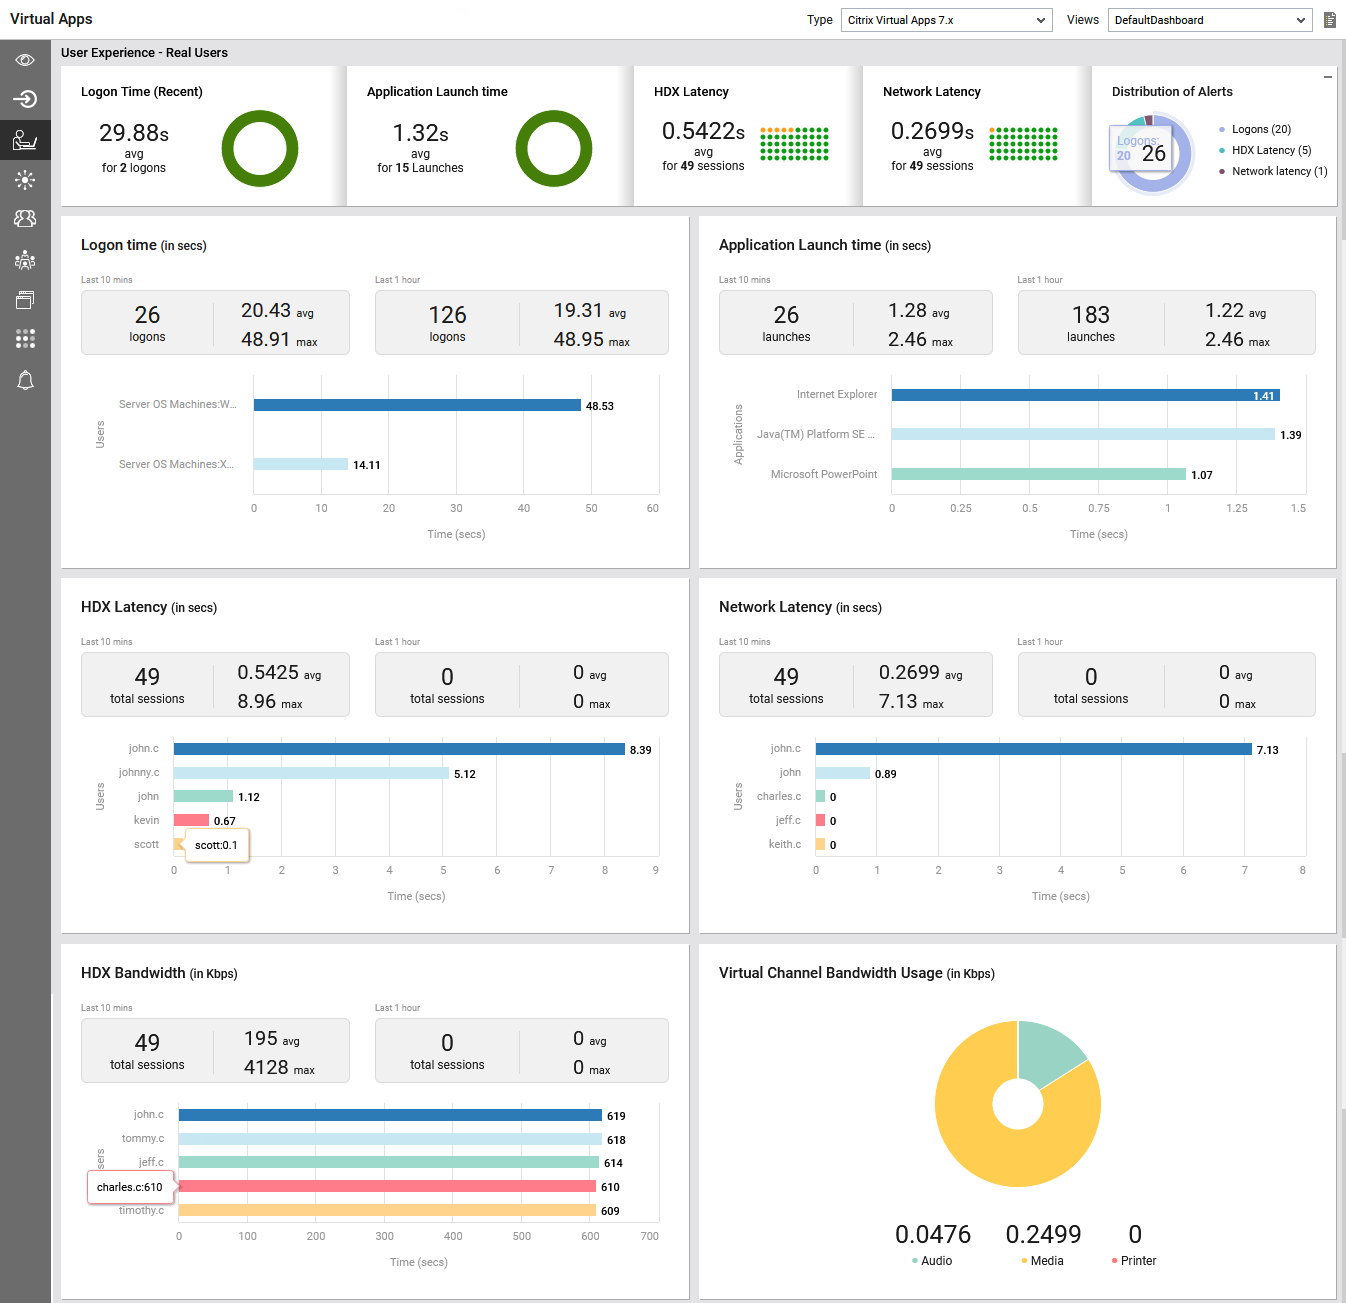Toggle the HDX Latency (5) legend entry
Image resolution: width=1346 pixels, height=1303 pixels.
click(1270, 151)
